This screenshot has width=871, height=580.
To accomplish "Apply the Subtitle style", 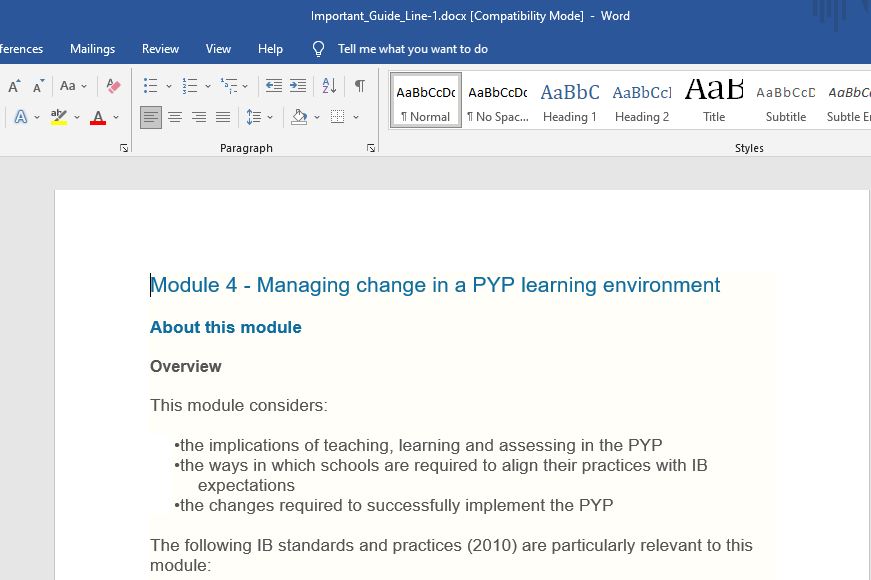I will coord(785,101).
